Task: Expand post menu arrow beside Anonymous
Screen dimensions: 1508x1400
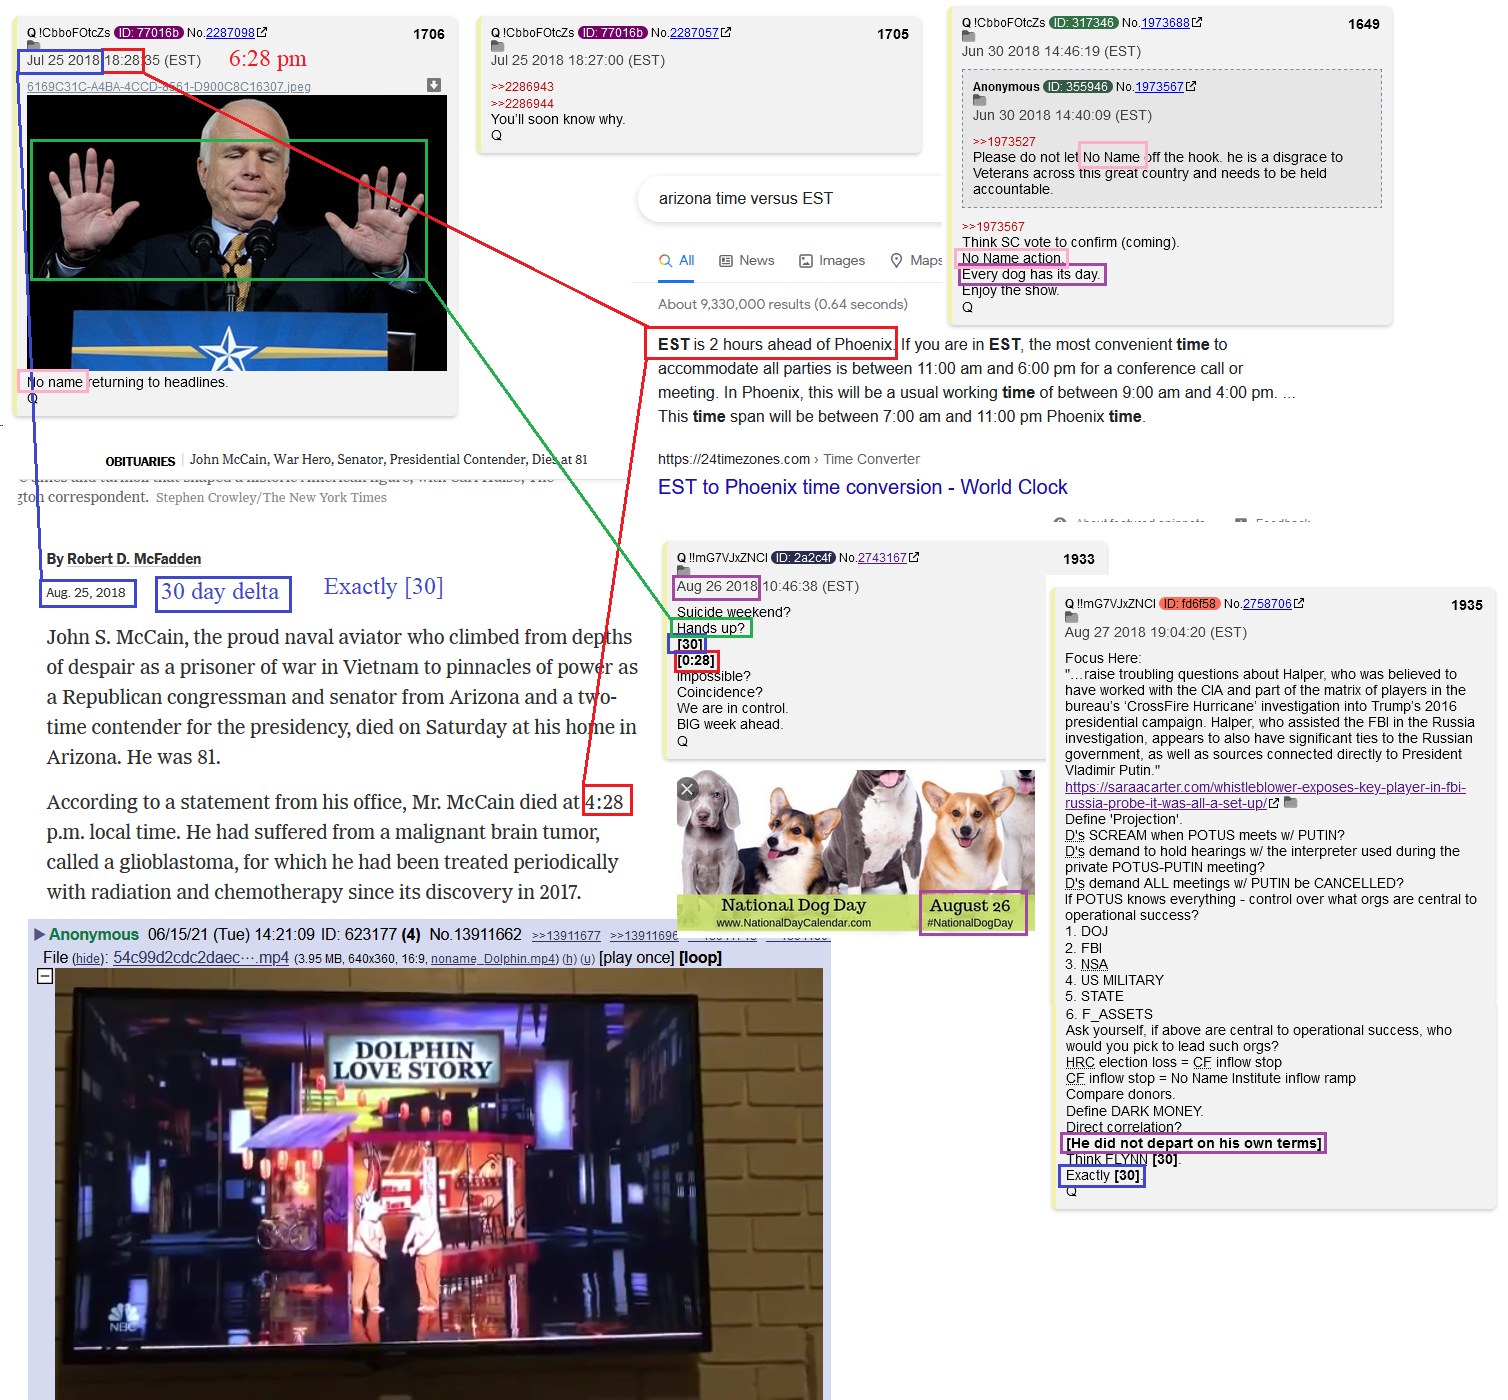Action: (x=40, y=934)
